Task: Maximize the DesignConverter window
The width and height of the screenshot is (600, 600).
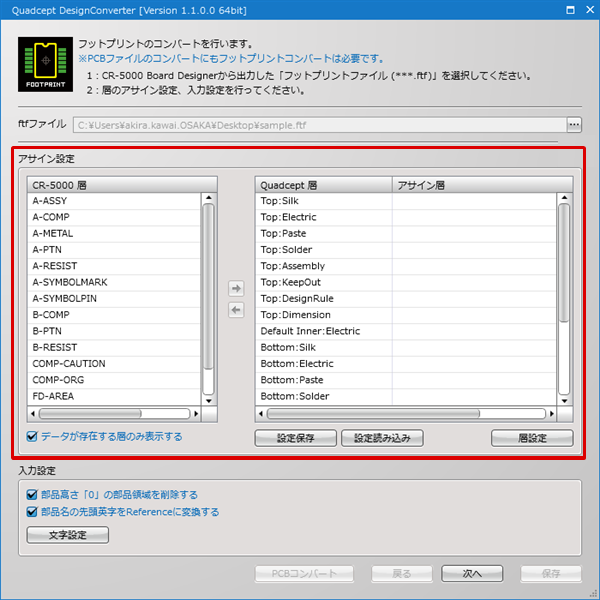Action: (x=570, y=10)
